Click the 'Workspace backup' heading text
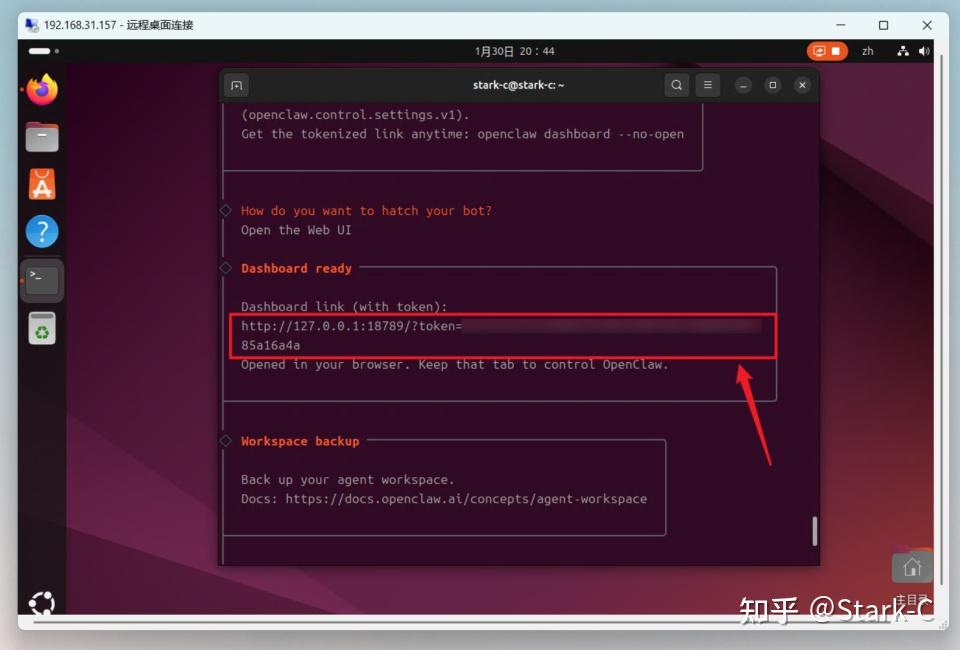This screenshot has width=960, height=650. click(300, 441)
